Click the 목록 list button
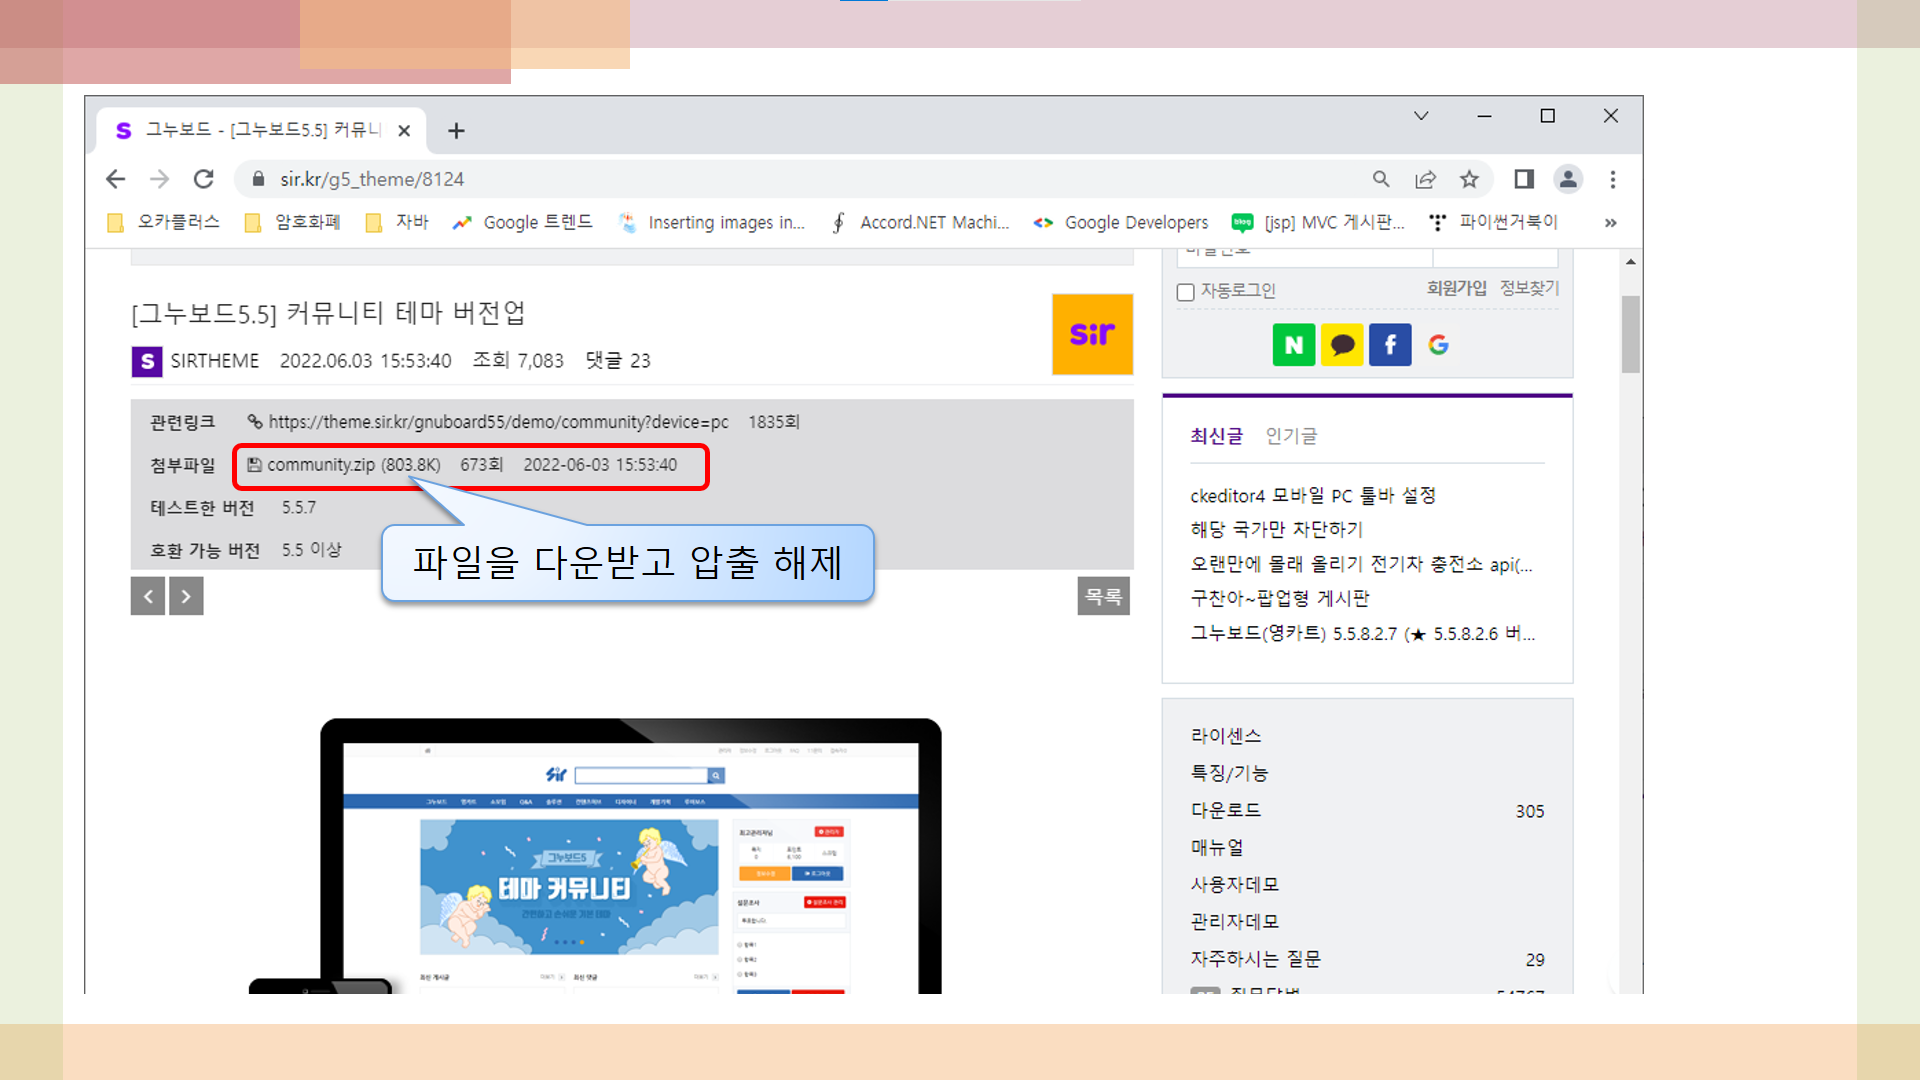The height and width of the screenshot is (1080, 1920). click(1103, 596)
